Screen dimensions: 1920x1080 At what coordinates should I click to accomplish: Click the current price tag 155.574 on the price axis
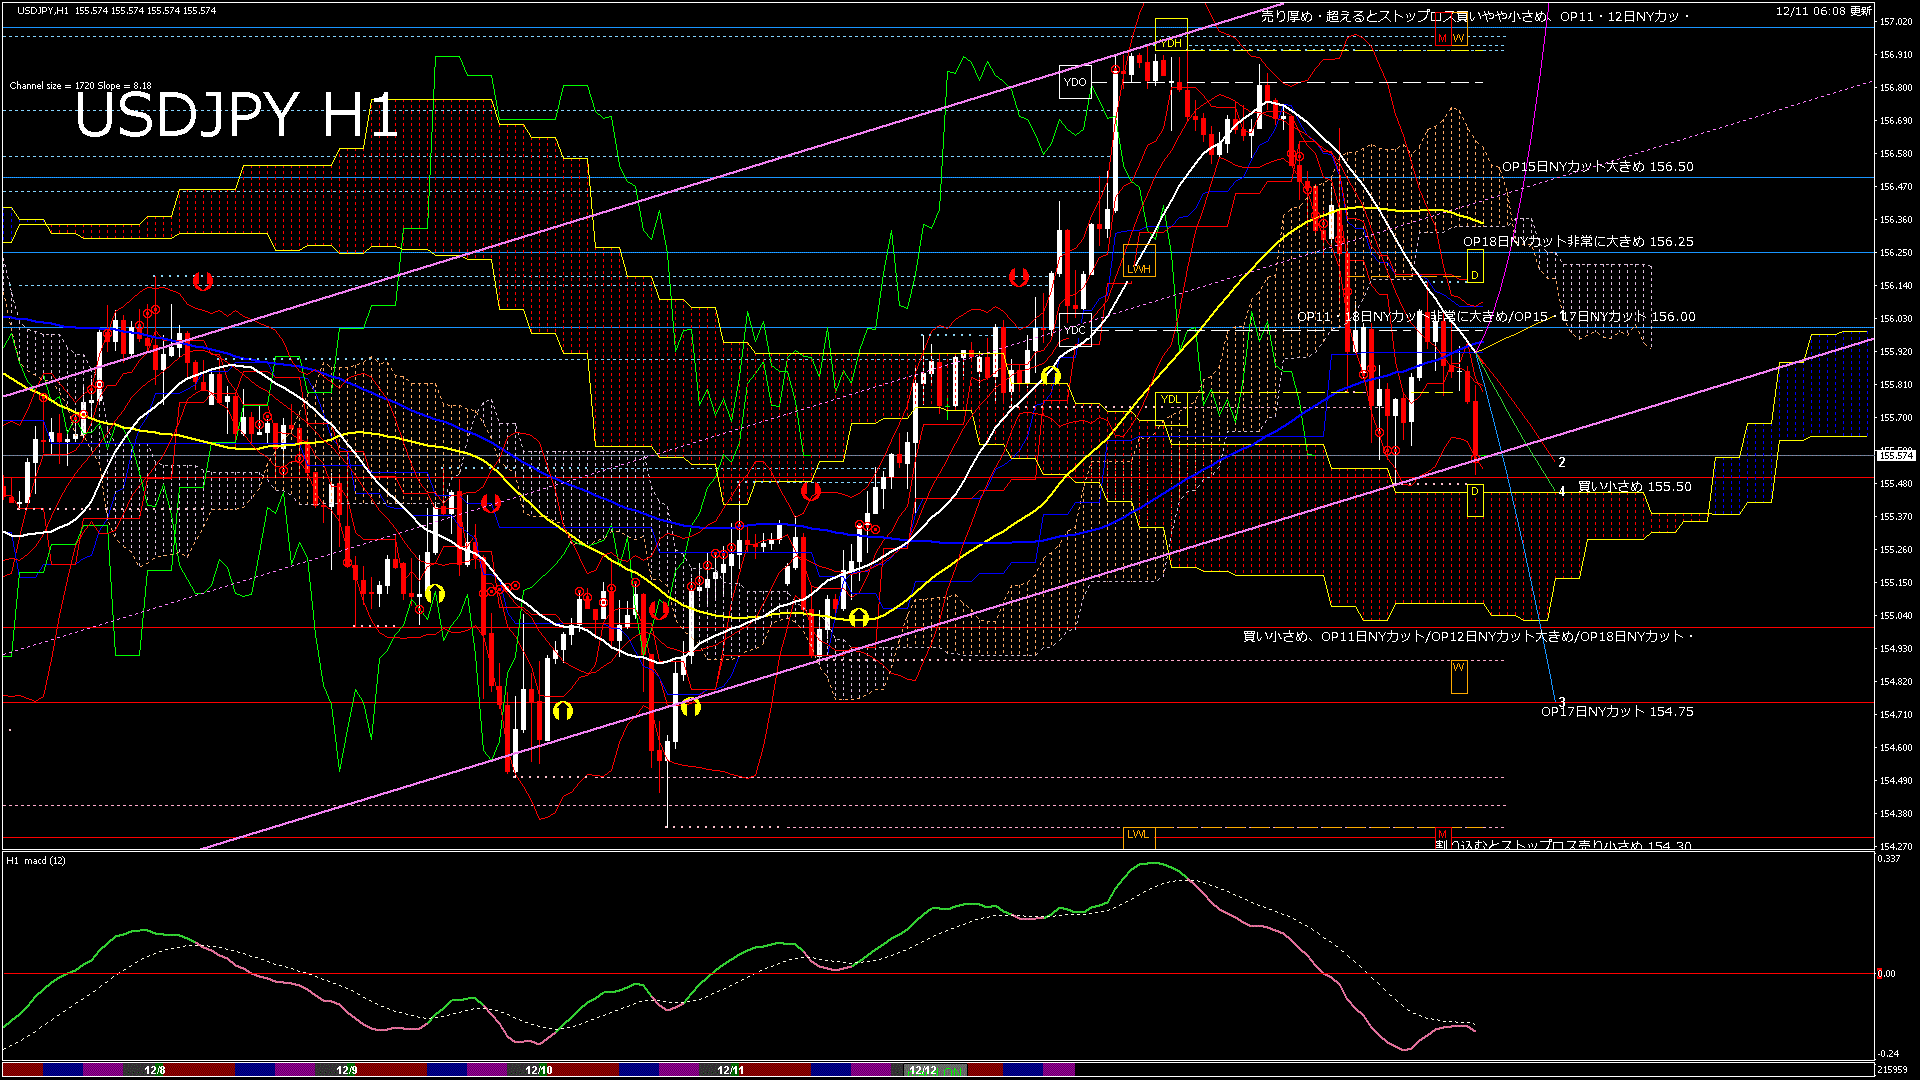[1895, 455]
